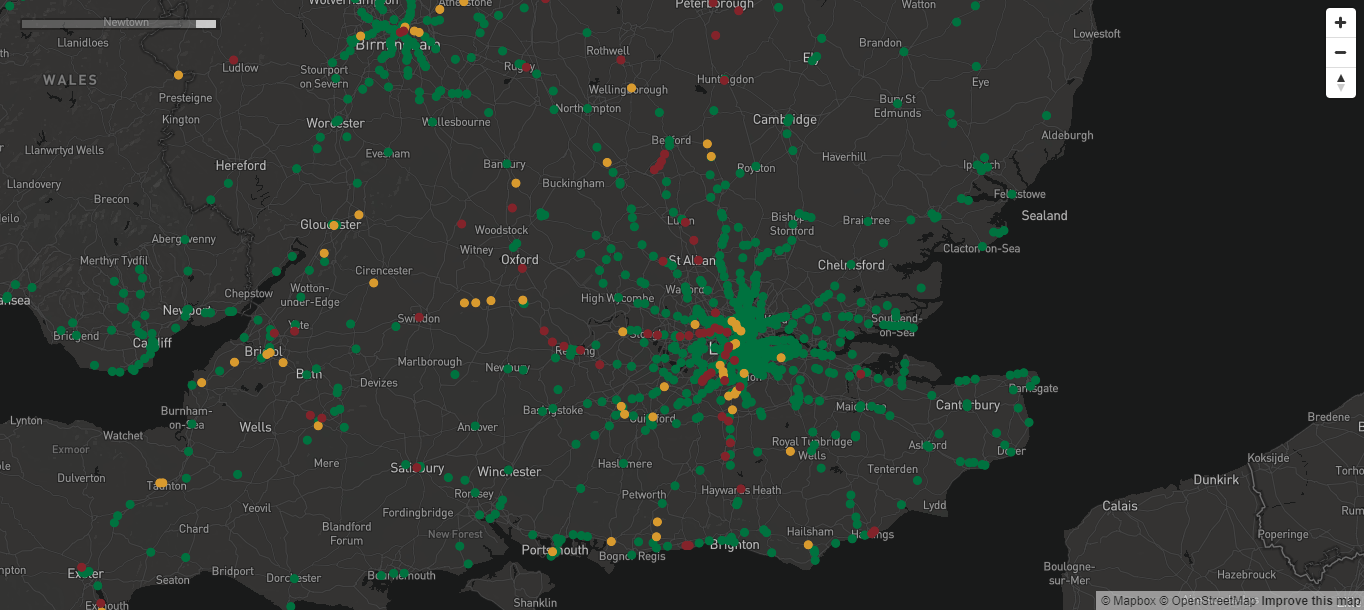Open the Mapbox attribution link
The width and height of the screenshot is (1364, 610).
(1128, 601)
